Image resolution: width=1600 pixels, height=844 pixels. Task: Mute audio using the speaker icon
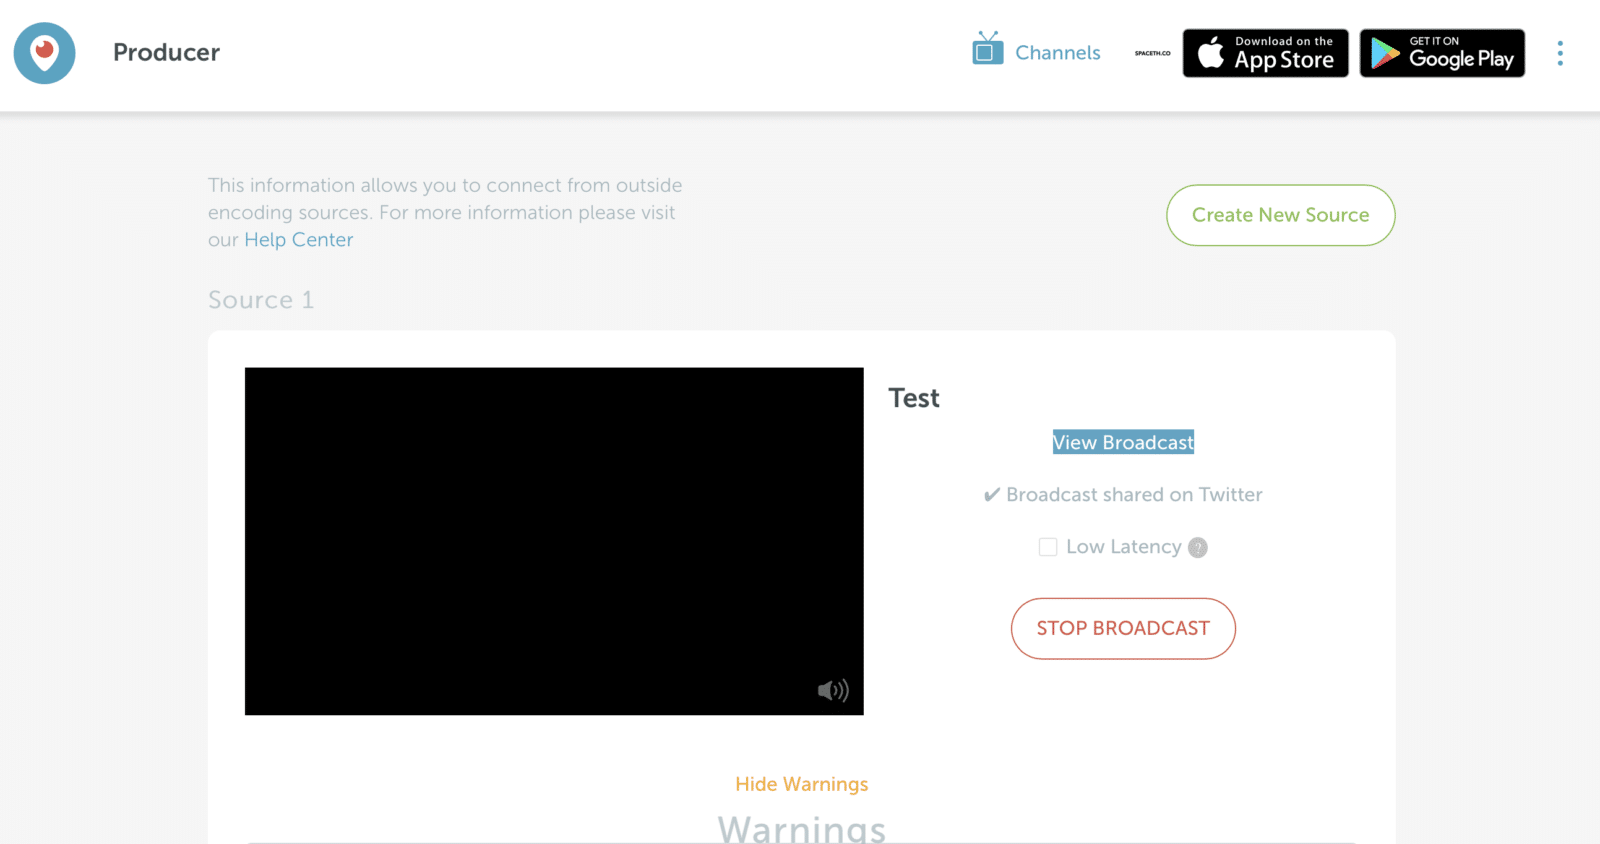click(x=832, y=690)
